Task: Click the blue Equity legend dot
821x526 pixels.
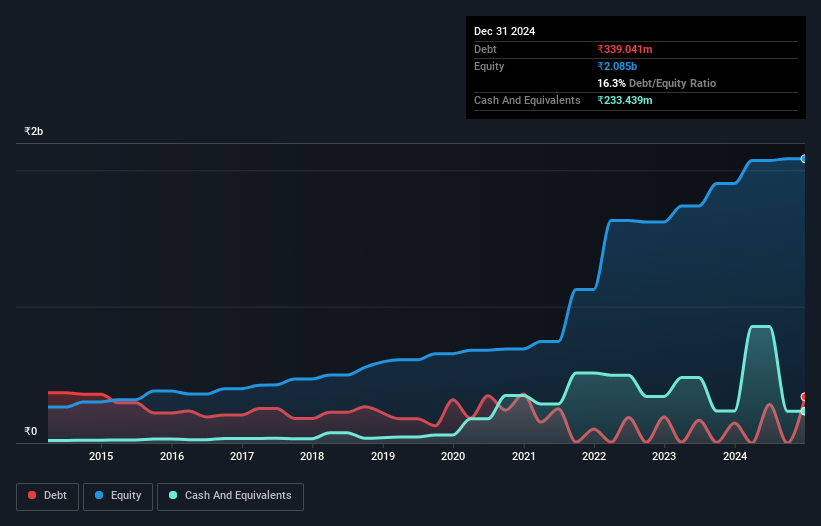Action: click(99, 495)
